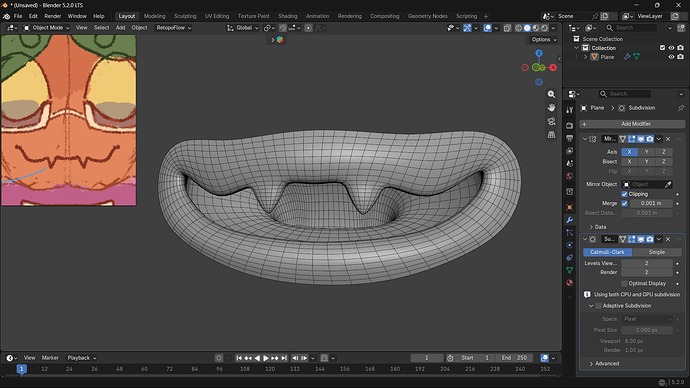Pick Mirror Object with eyedropper

668,184
